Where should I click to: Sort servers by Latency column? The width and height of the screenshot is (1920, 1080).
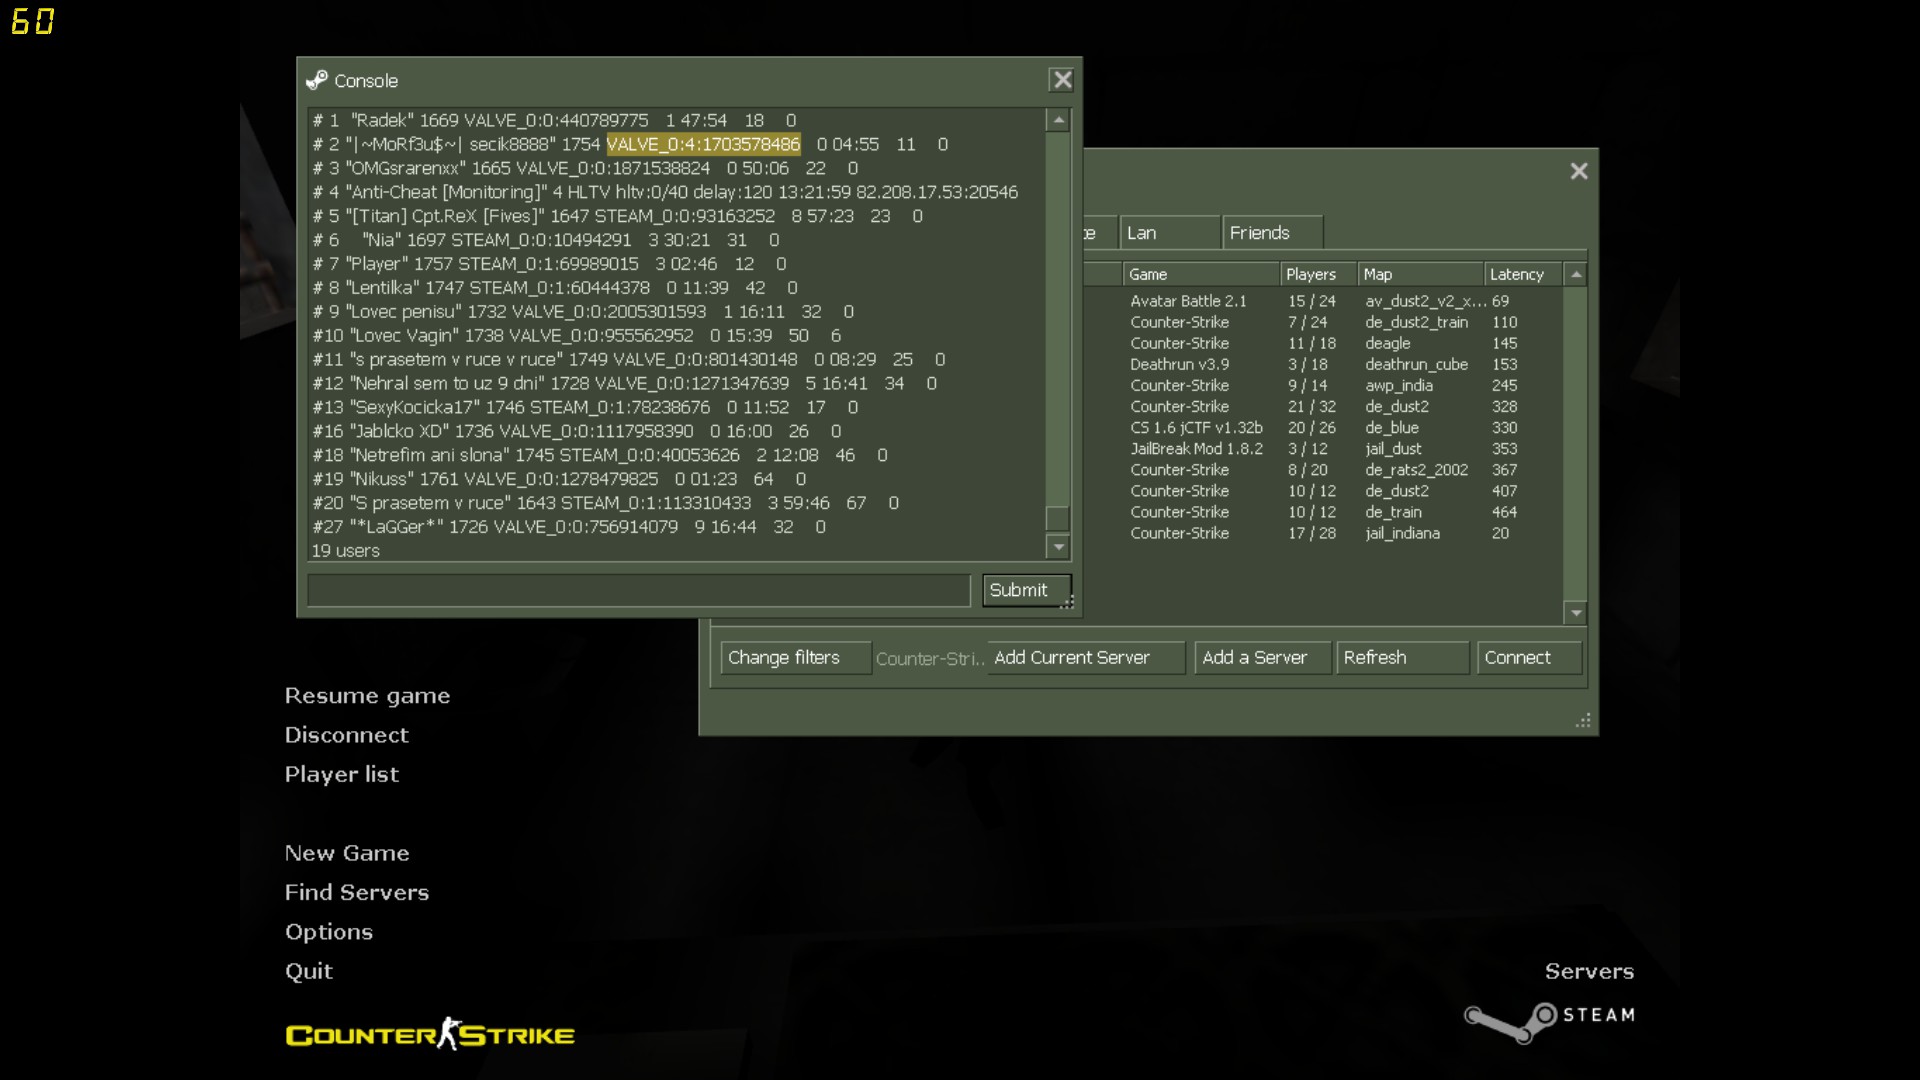point(1522,274)
